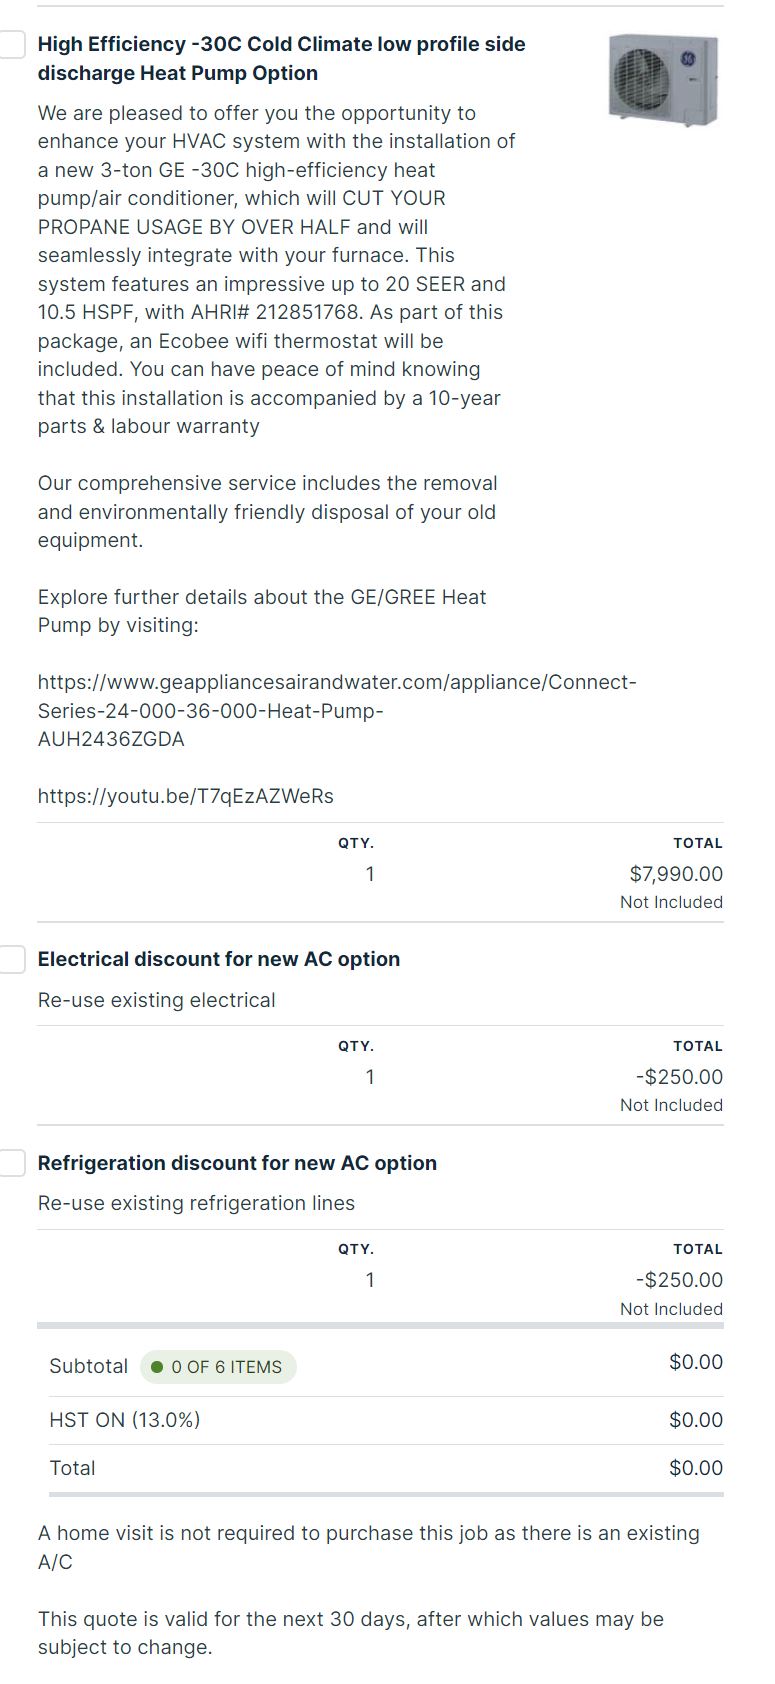Viewport: 775px width, 1684px height.
Task: Click the GE logo on the heat pump image
Action: pyautogui.click(x=688, y=59)
